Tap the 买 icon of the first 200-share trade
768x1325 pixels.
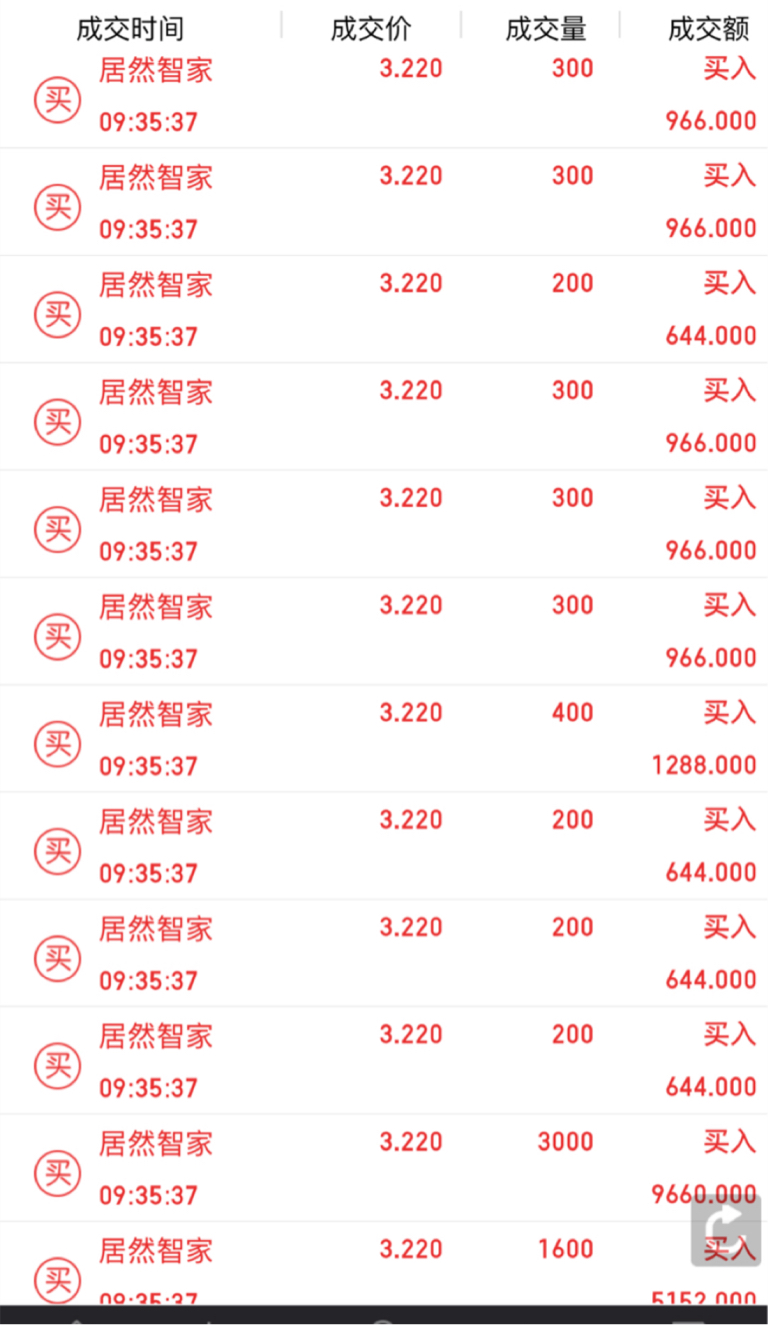57,315
